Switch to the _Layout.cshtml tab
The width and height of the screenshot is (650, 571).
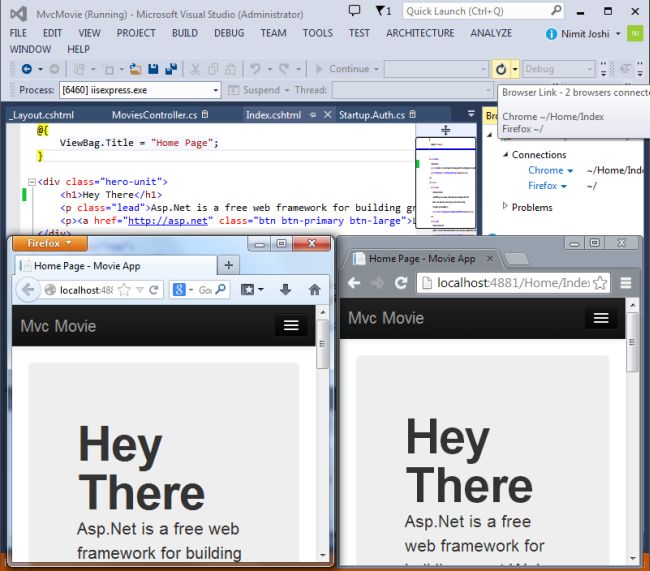coord(41,115)
